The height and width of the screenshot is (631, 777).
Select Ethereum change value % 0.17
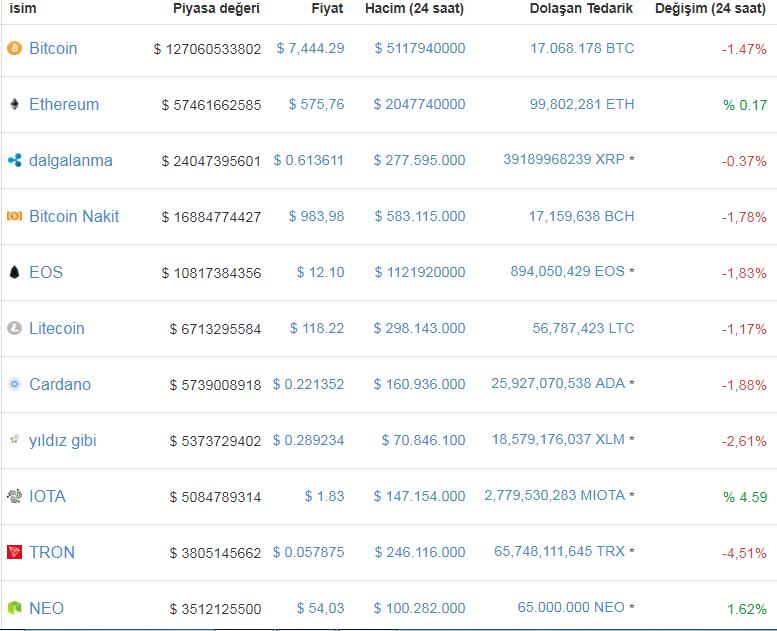[745, 105]
